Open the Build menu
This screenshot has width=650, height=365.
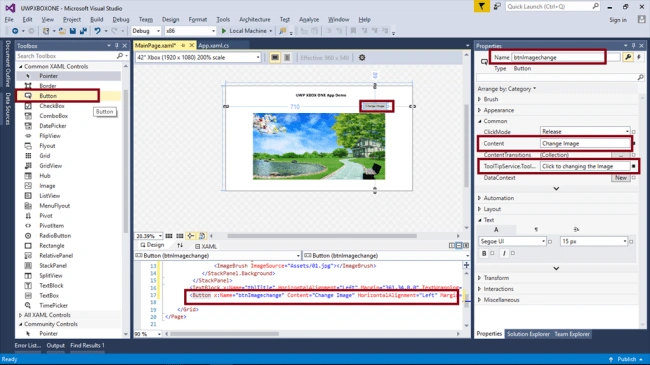coord(97,19)
